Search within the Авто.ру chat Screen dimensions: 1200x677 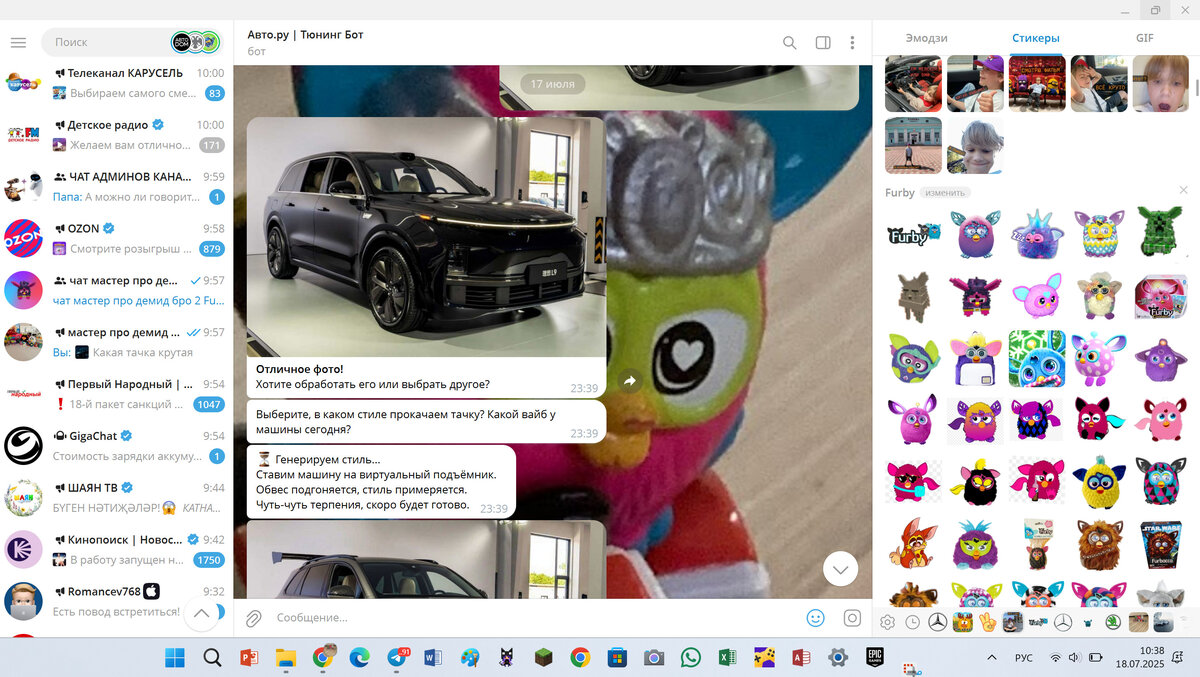pyautogui.click(x=790, y=43)
